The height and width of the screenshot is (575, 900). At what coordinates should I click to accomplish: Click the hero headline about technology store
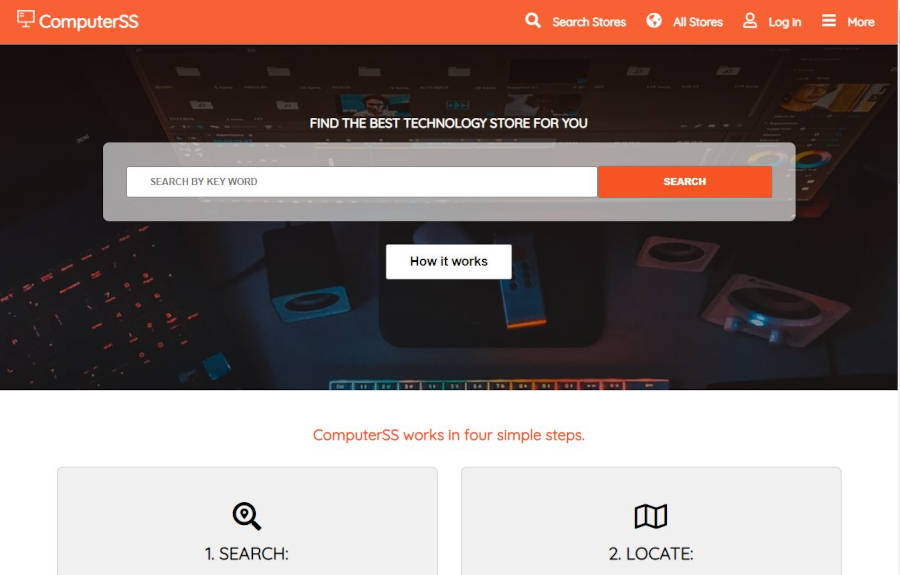[448, 123]
